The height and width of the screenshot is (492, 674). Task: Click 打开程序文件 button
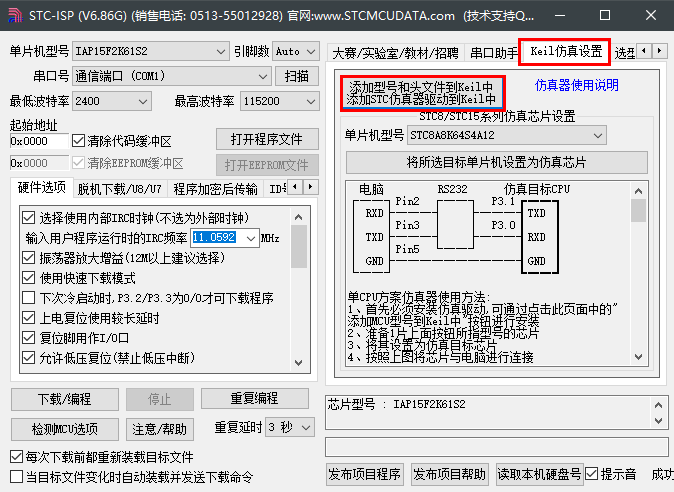[x=267, y=139]
